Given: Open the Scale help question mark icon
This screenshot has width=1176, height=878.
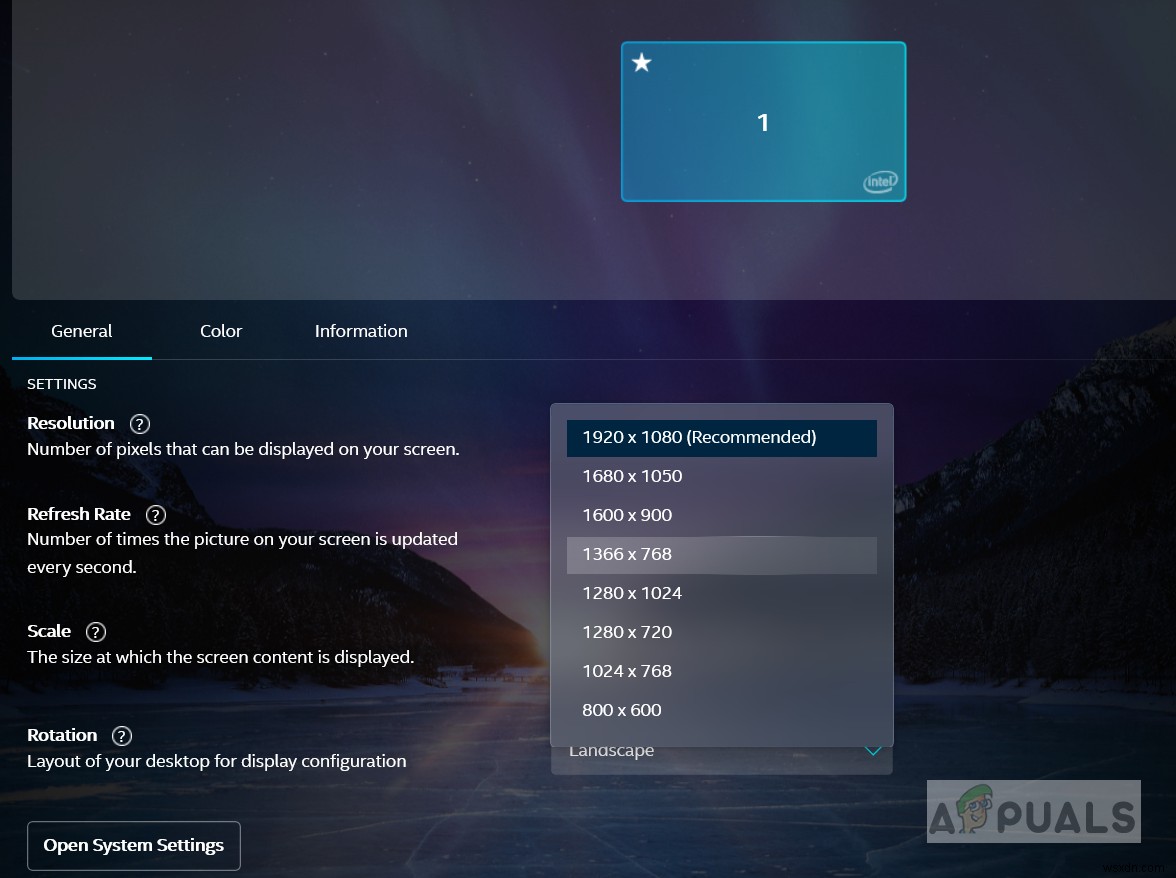Looking at the screenshot, I should click(x=95, y=632).
